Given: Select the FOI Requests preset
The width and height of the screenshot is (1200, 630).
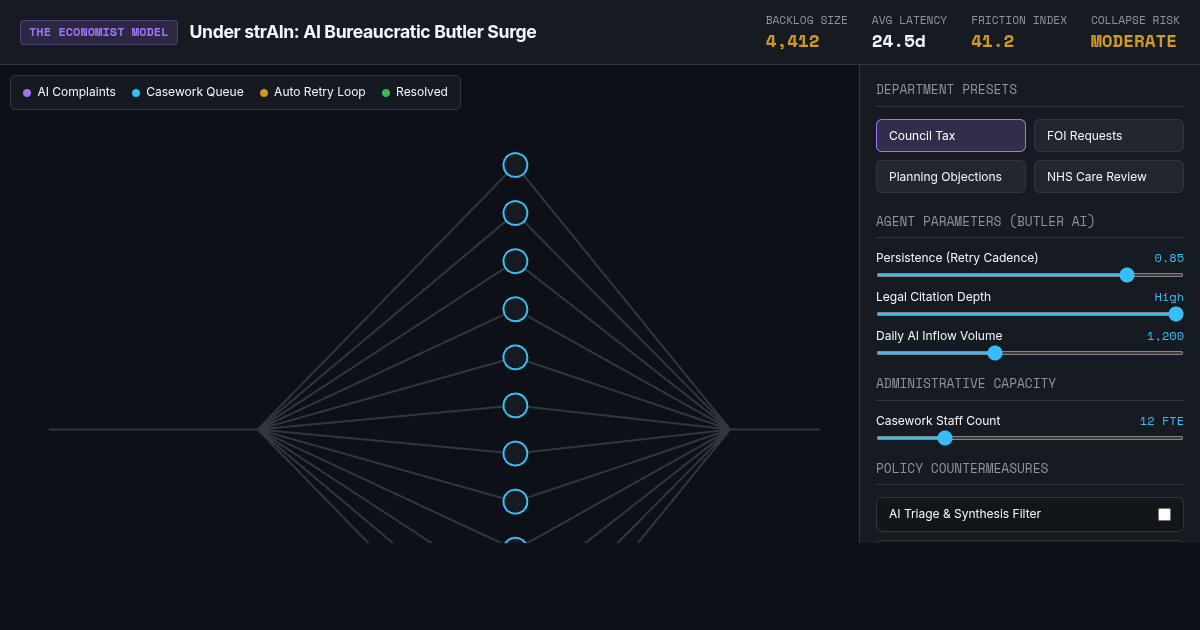Looking at the screenshot, I should (x=1109, y=135).
